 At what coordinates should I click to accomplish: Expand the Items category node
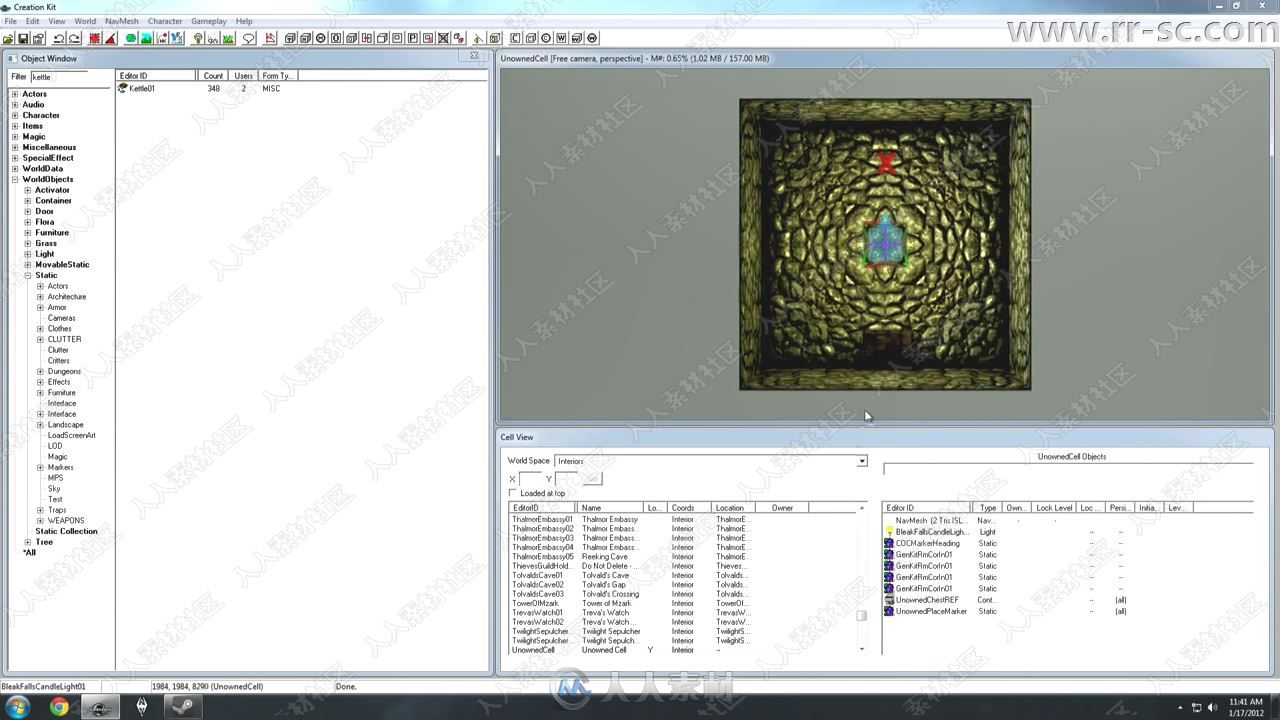[x=15, y=126]
